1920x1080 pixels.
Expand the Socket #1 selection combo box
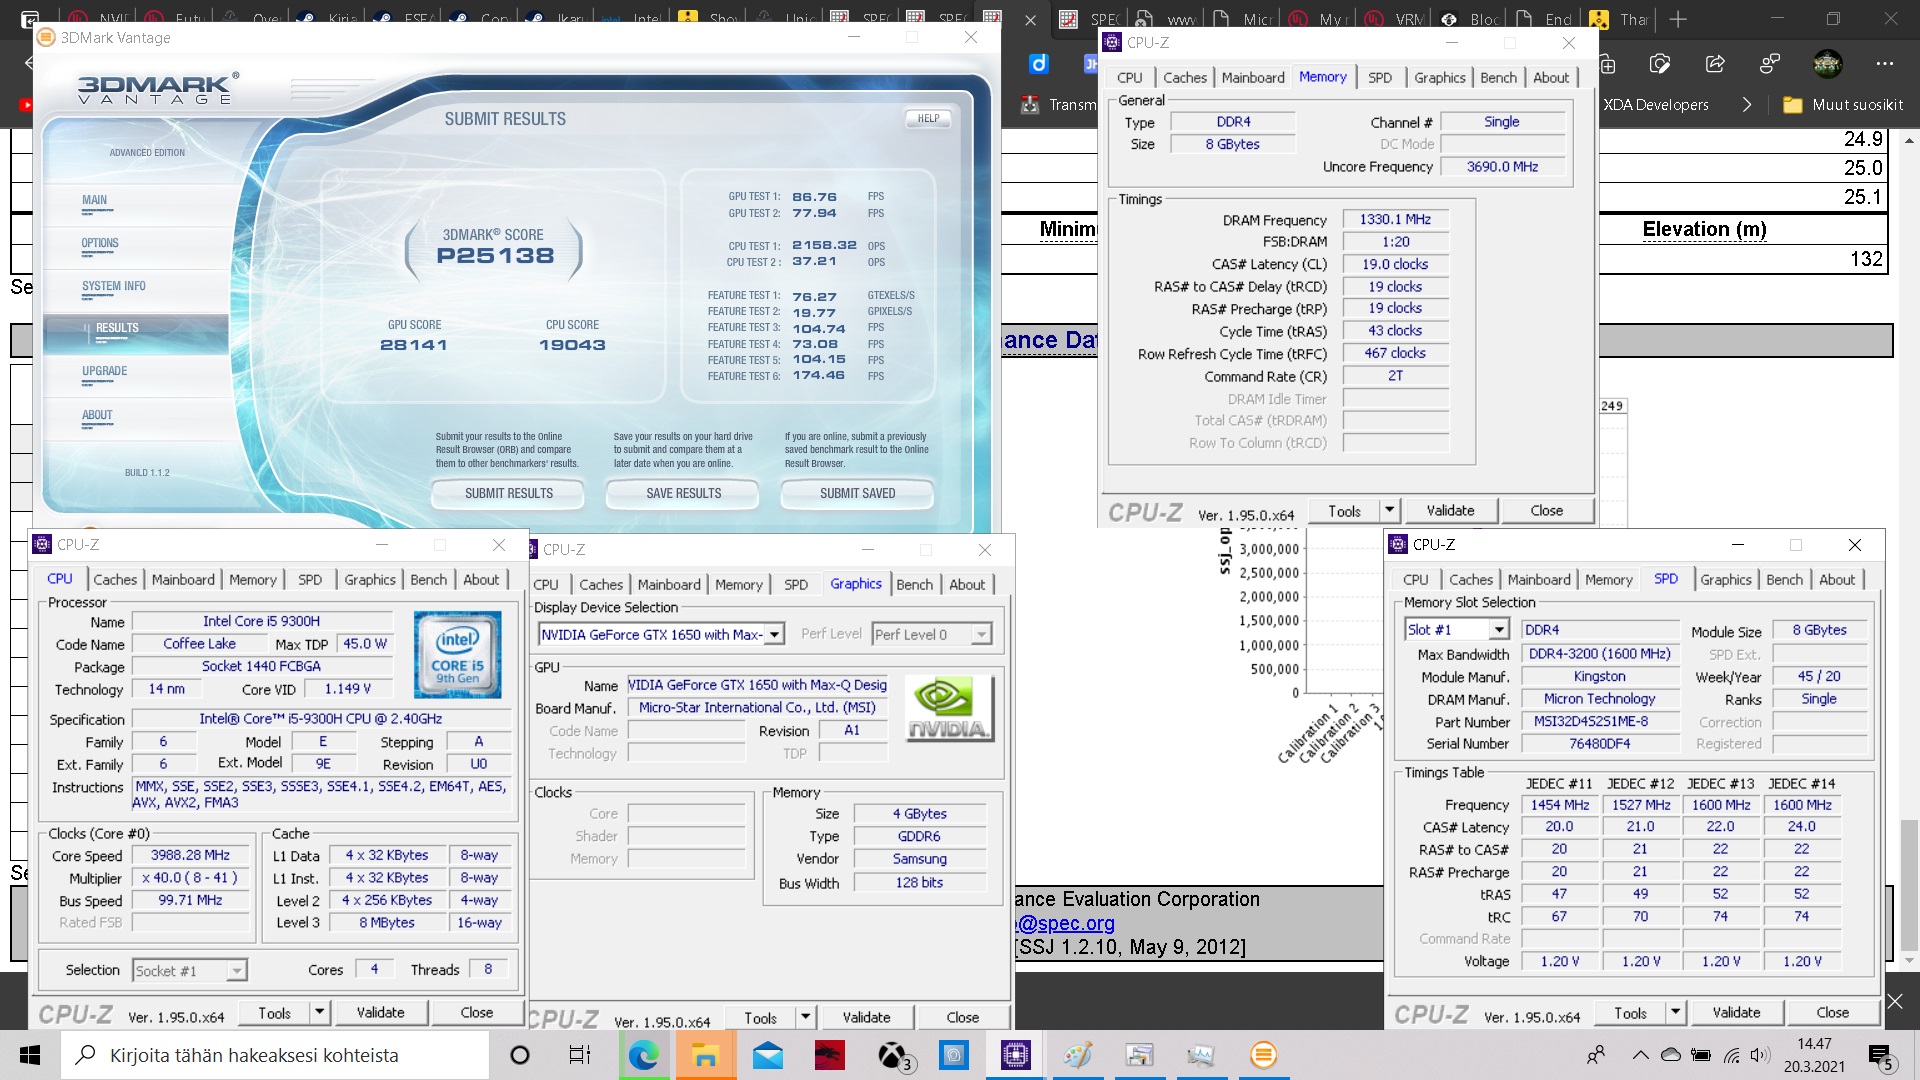coord(236,970)
